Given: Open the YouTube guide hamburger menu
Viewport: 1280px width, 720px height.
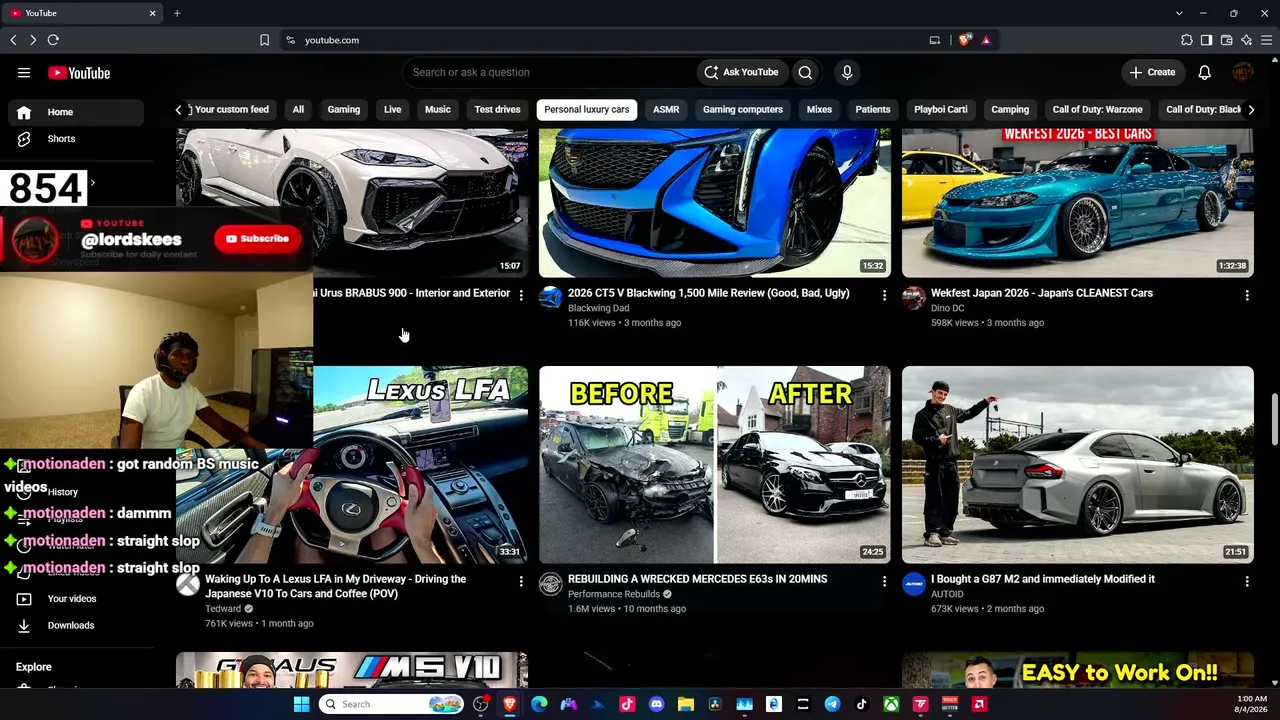Looking at the screenshot, I should click(24, 72).
